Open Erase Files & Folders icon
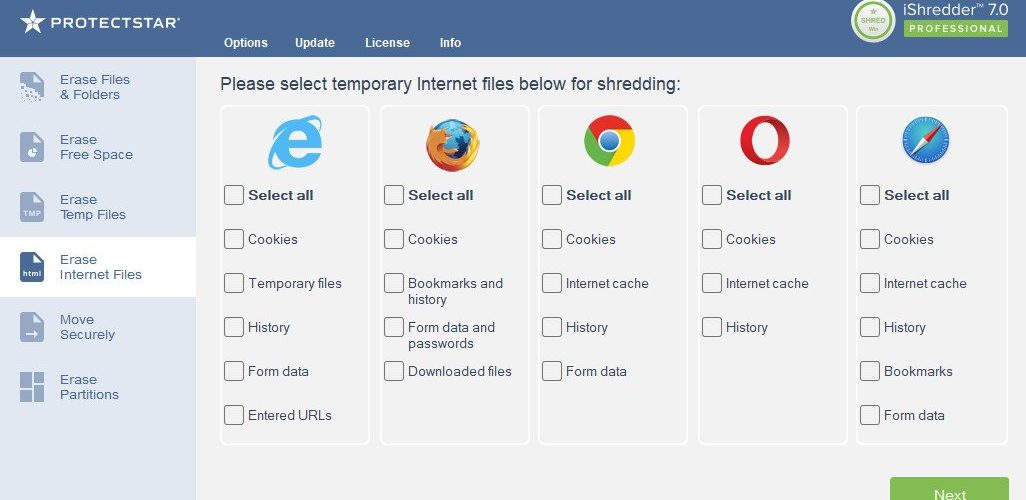Image resolution: width=1026 pixels, height=500 pixels. tap(32, 87)
